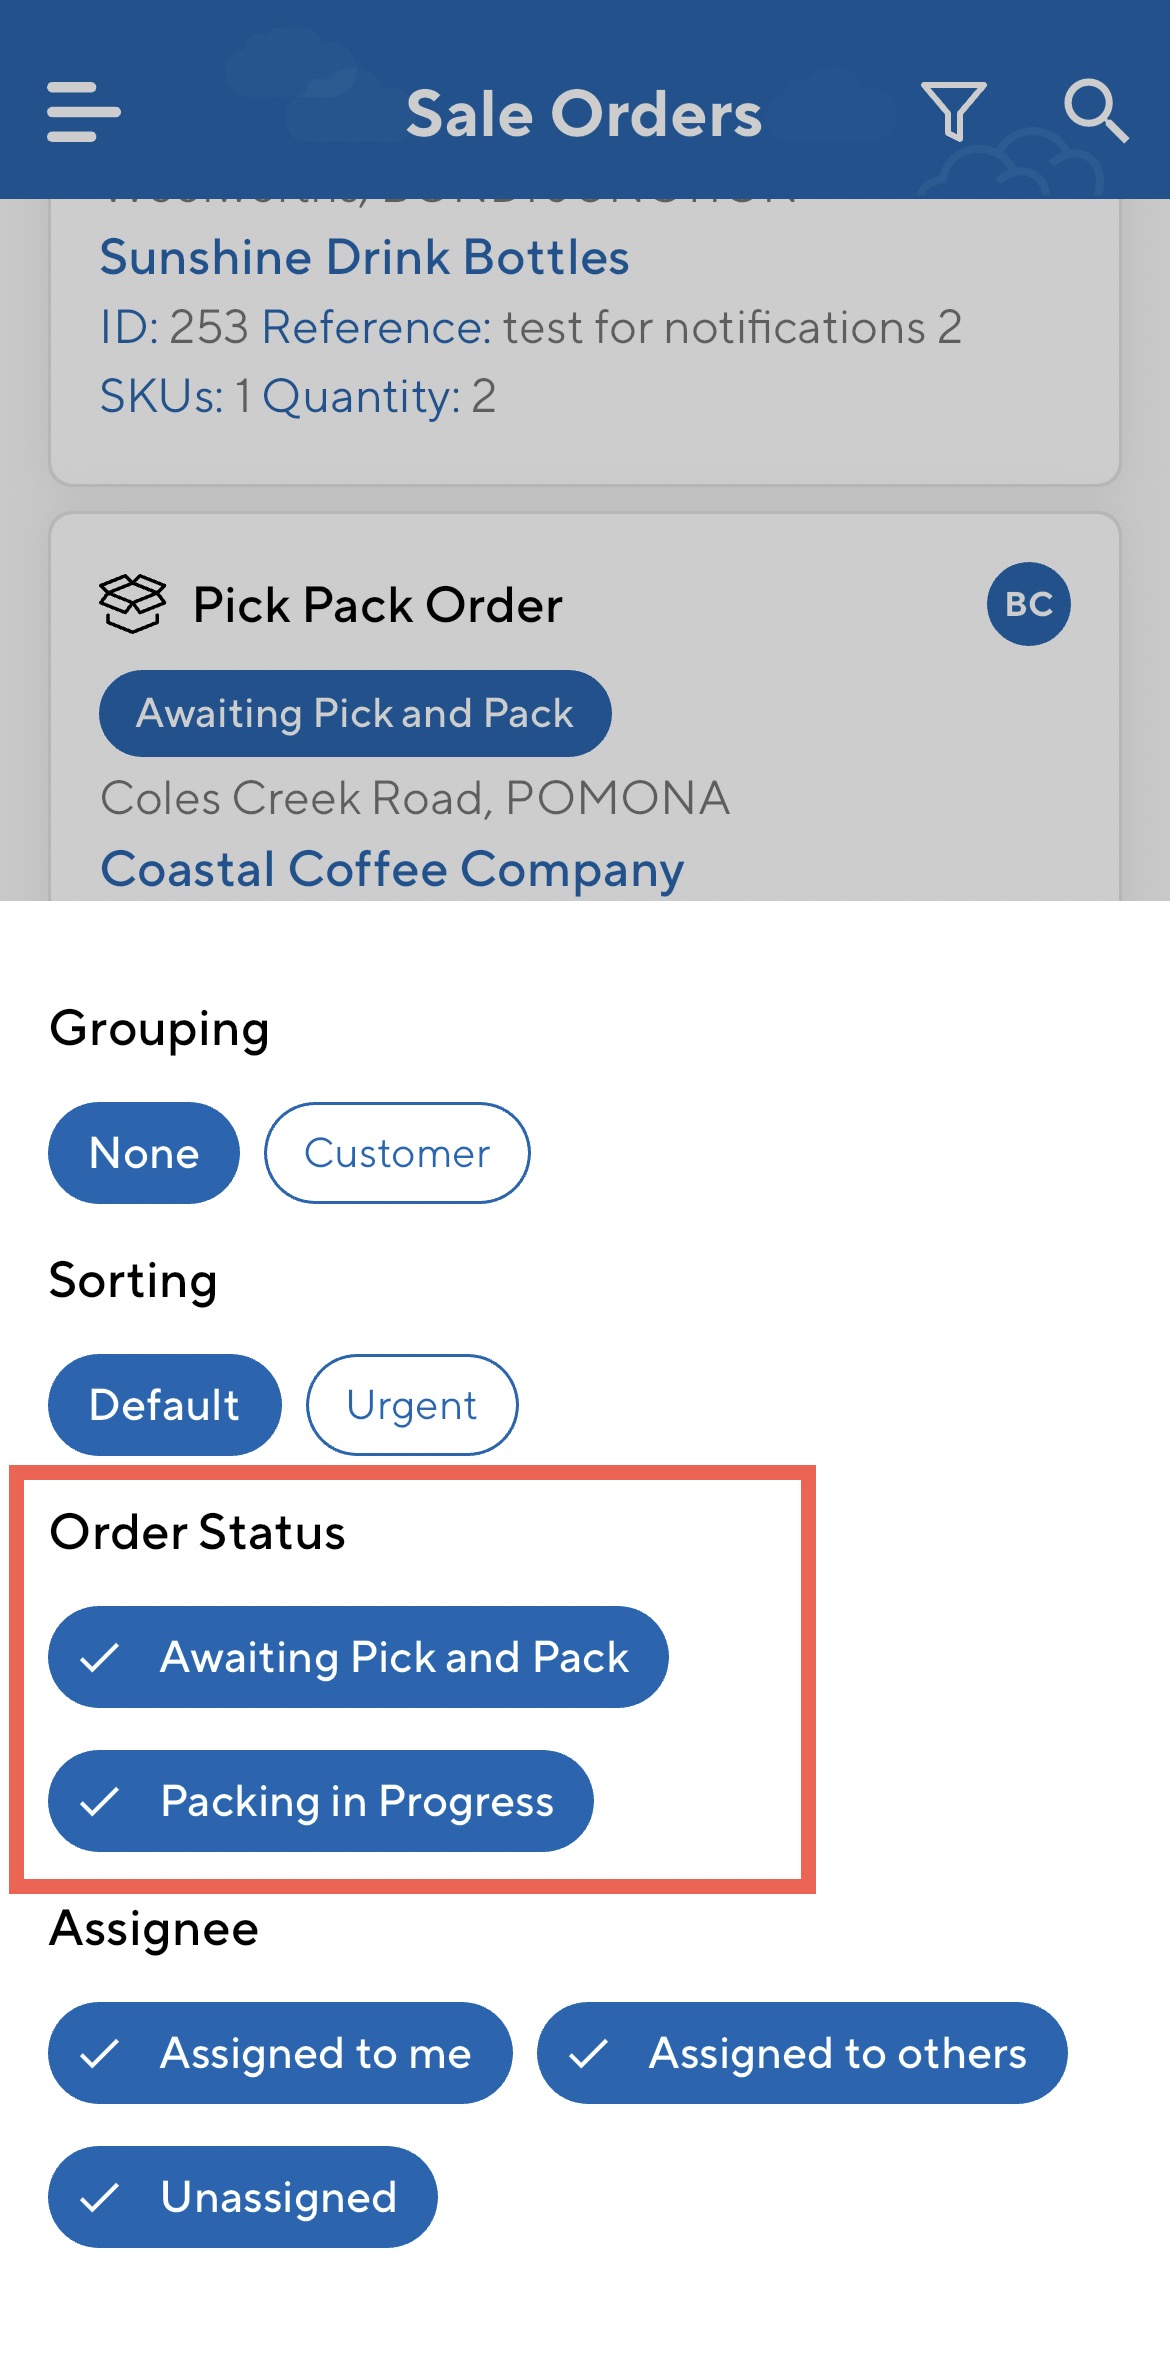The image size is (1170, 2374).
Task: Tap the BC assignee avatar badge
Action: tap(1028, 604)
